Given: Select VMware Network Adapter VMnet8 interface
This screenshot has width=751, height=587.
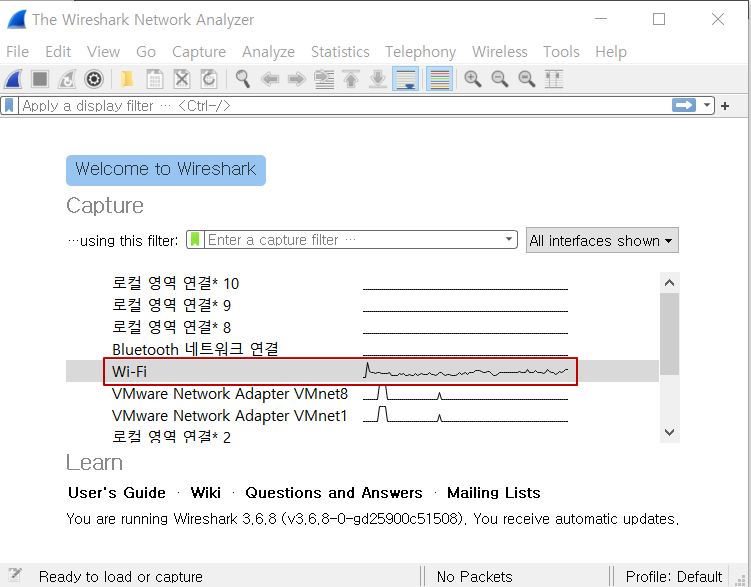Looking at the screenshot, I should pos(362,394).
